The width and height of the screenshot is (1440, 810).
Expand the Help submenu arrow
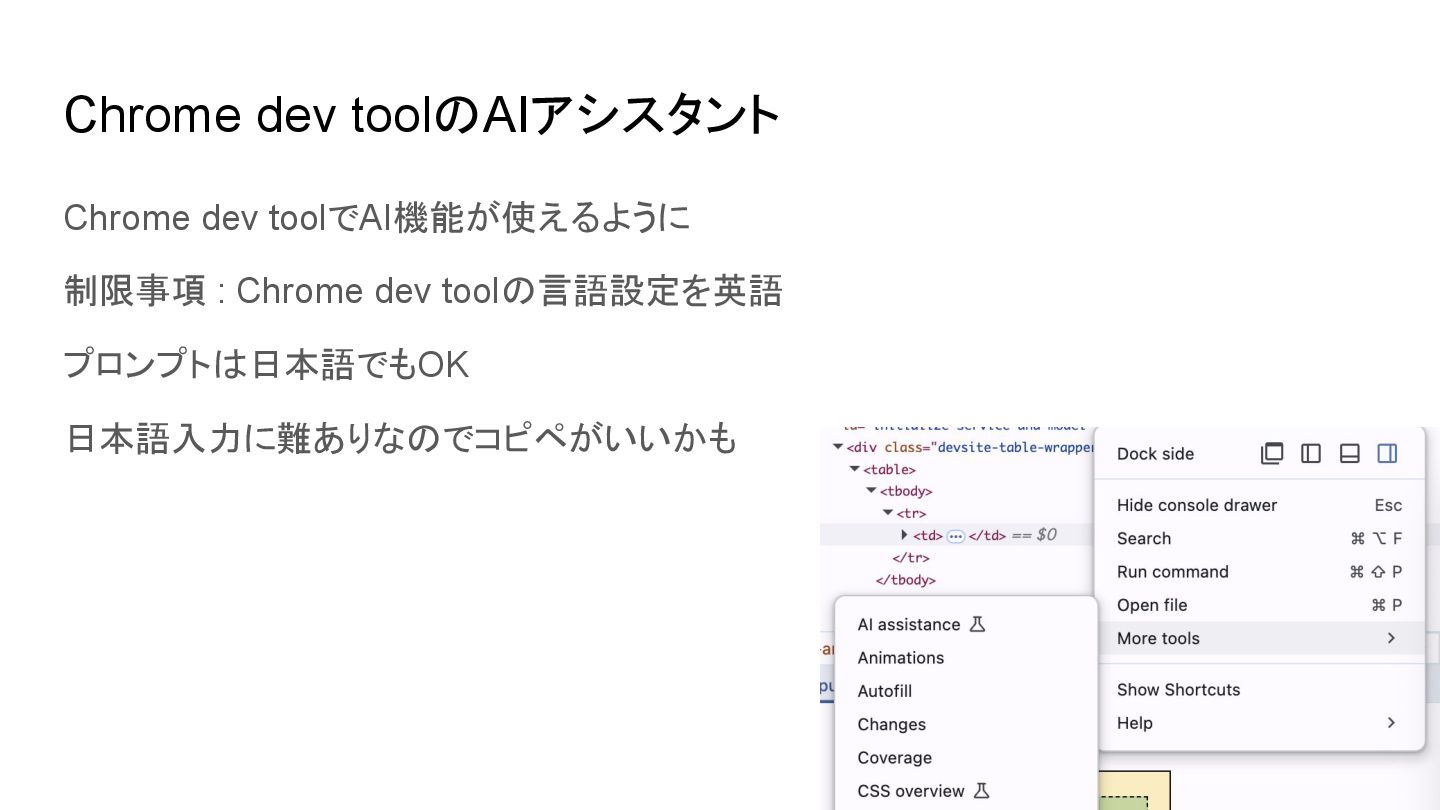pyautogui.click(x=1391, y=722)
